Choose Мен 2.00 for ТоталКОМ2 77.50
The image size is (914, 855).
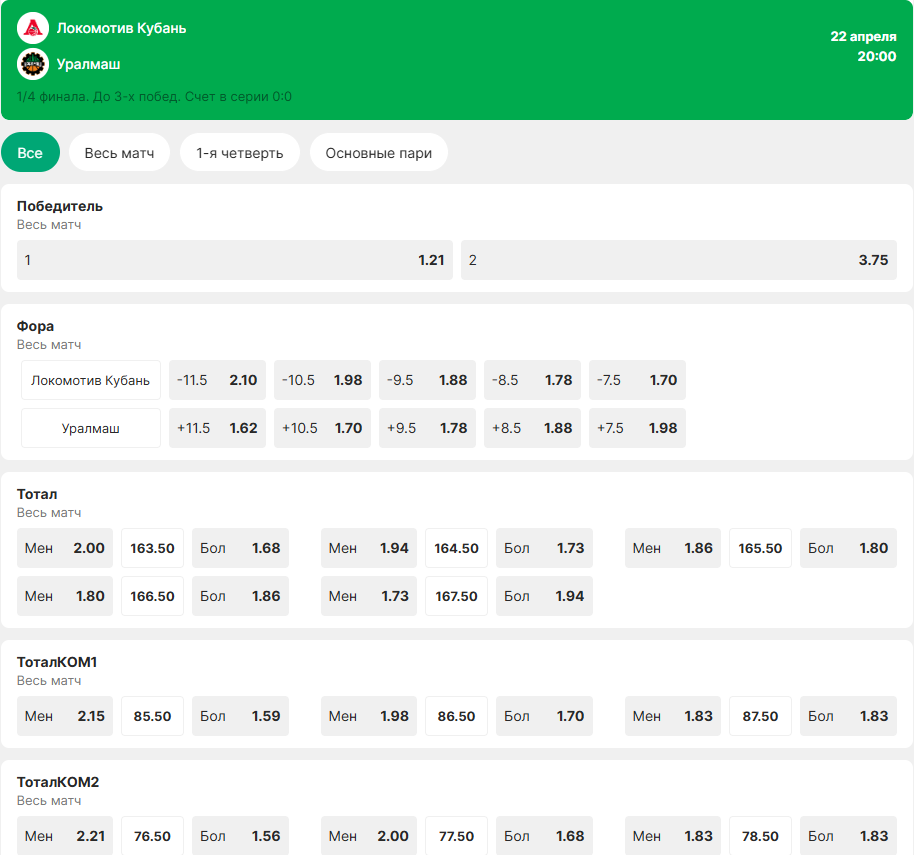369,836
